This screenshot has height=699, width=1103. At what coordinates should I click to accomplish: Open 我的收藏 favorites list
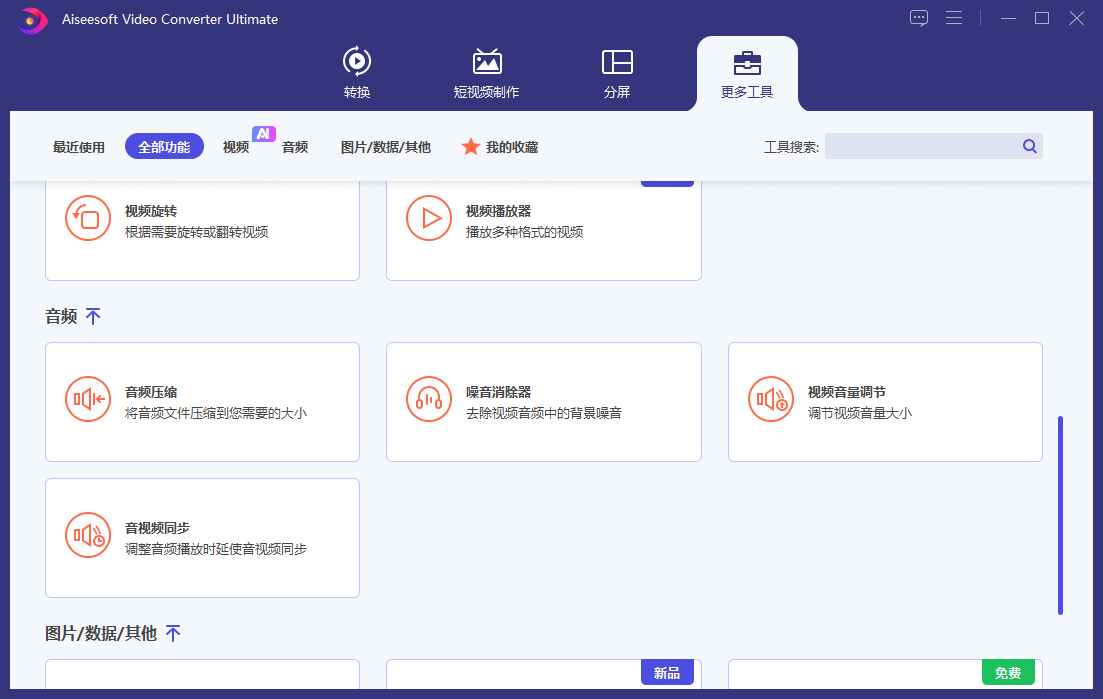coord(500,147)
